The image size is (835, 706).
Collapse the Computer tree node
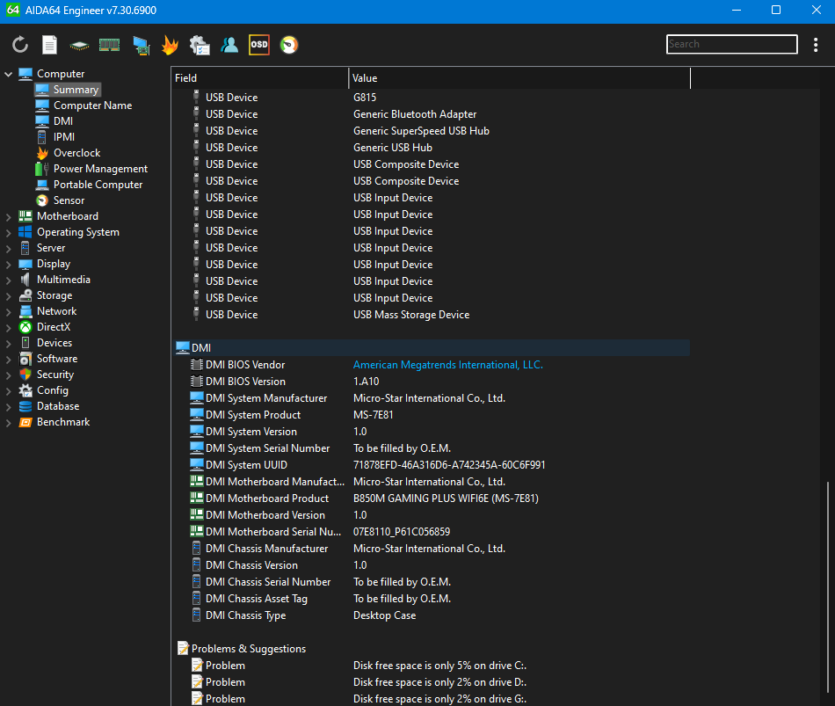tap(8, 74)
